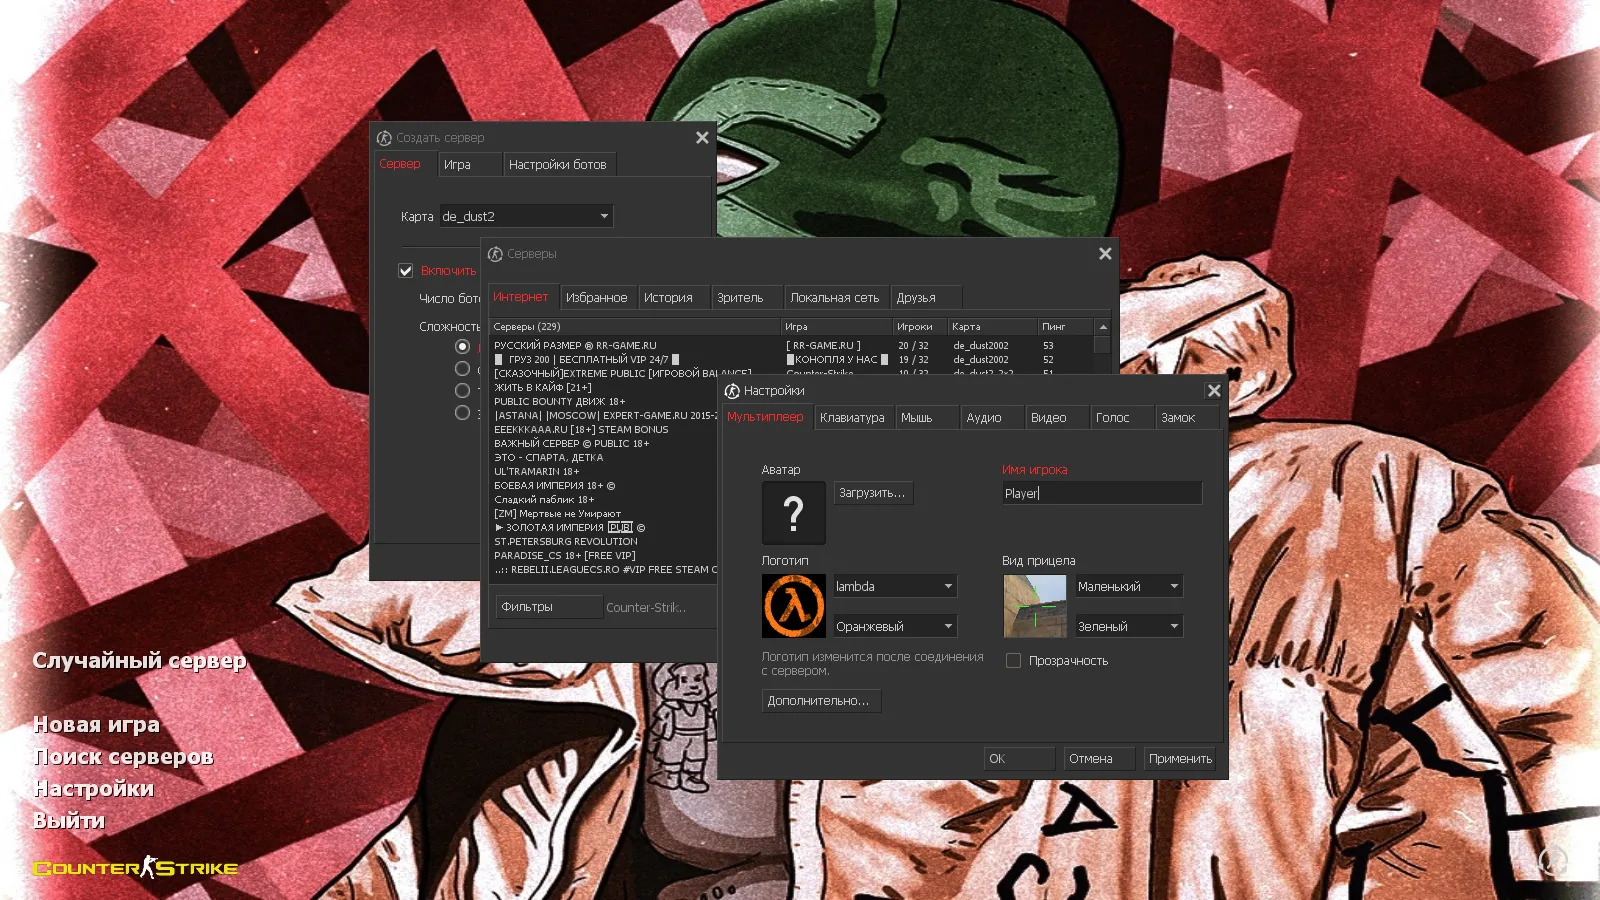This screenshot has width=1600, height=900.
Task: Click the Counter-Strike icon on Создать сервер titlebar
Action: (x=386, y=137)
